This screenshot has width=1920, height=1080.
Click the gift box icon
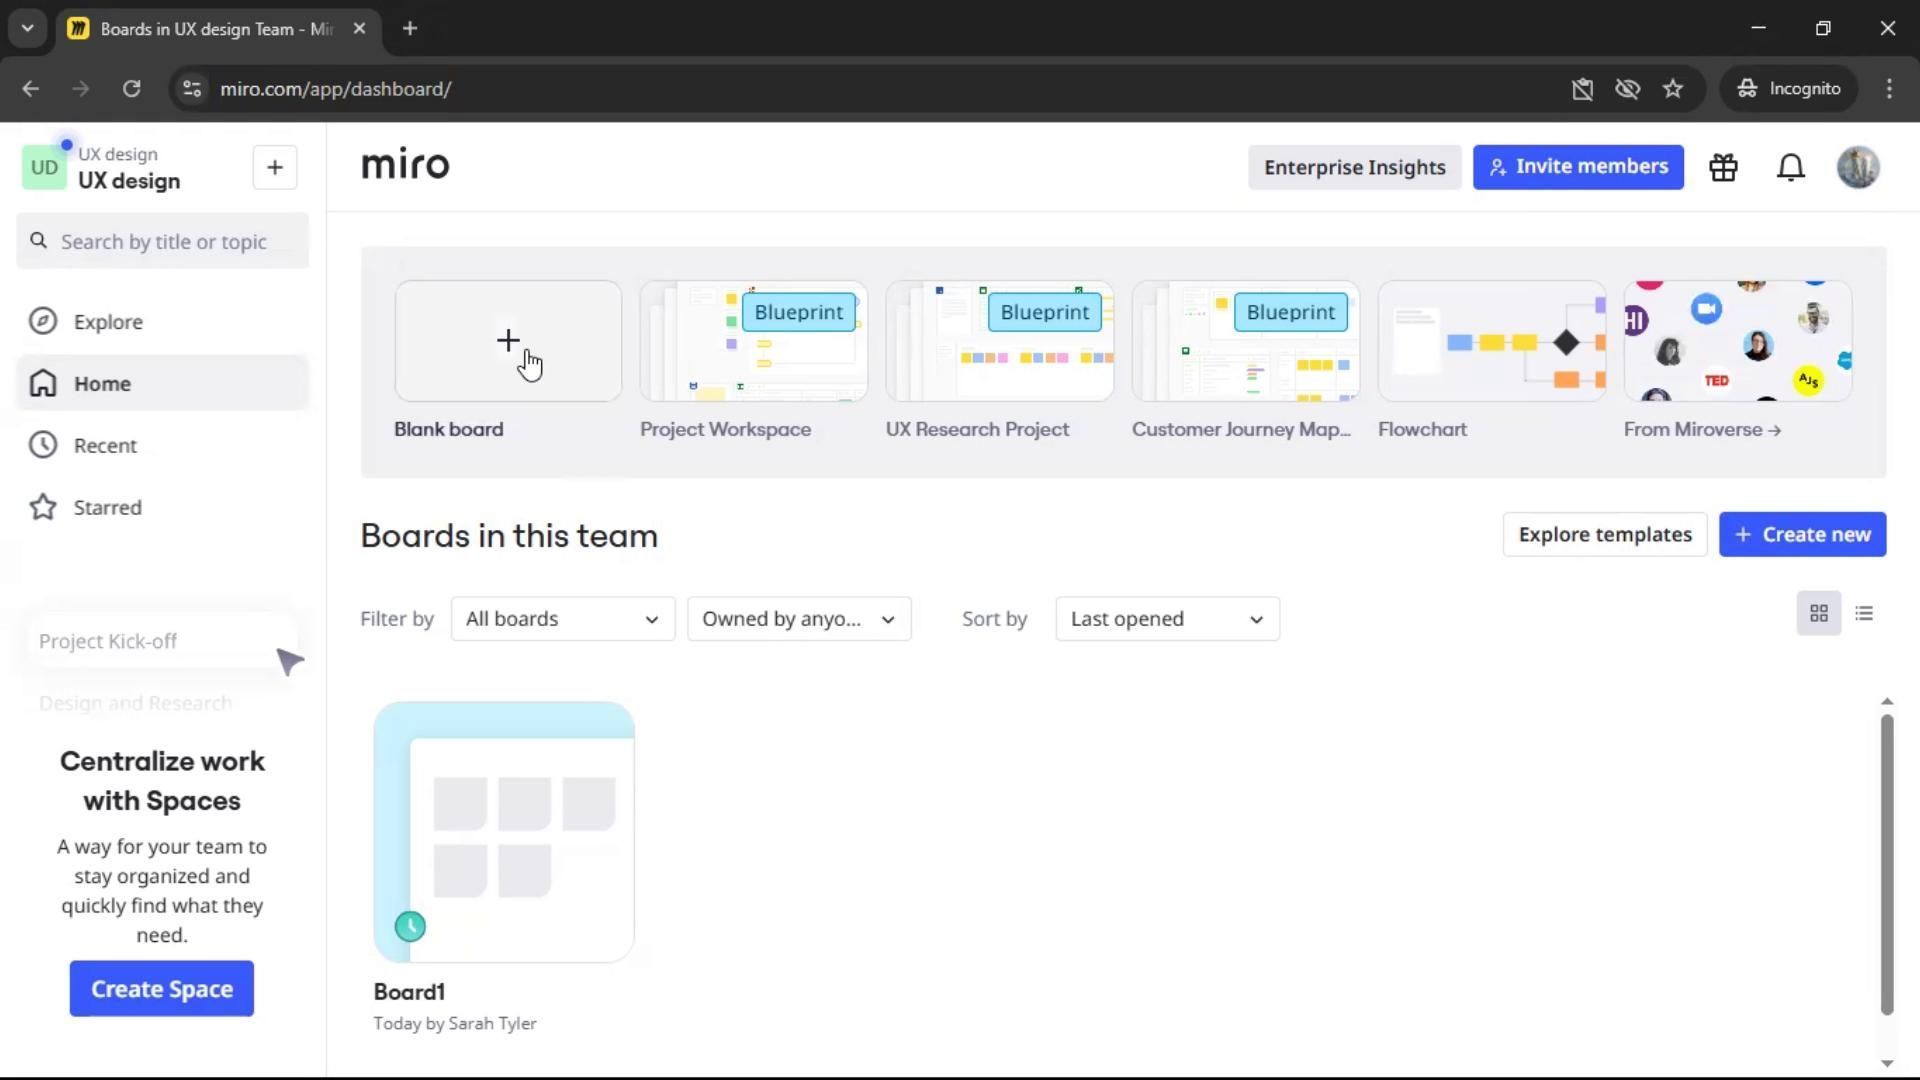1723,167
